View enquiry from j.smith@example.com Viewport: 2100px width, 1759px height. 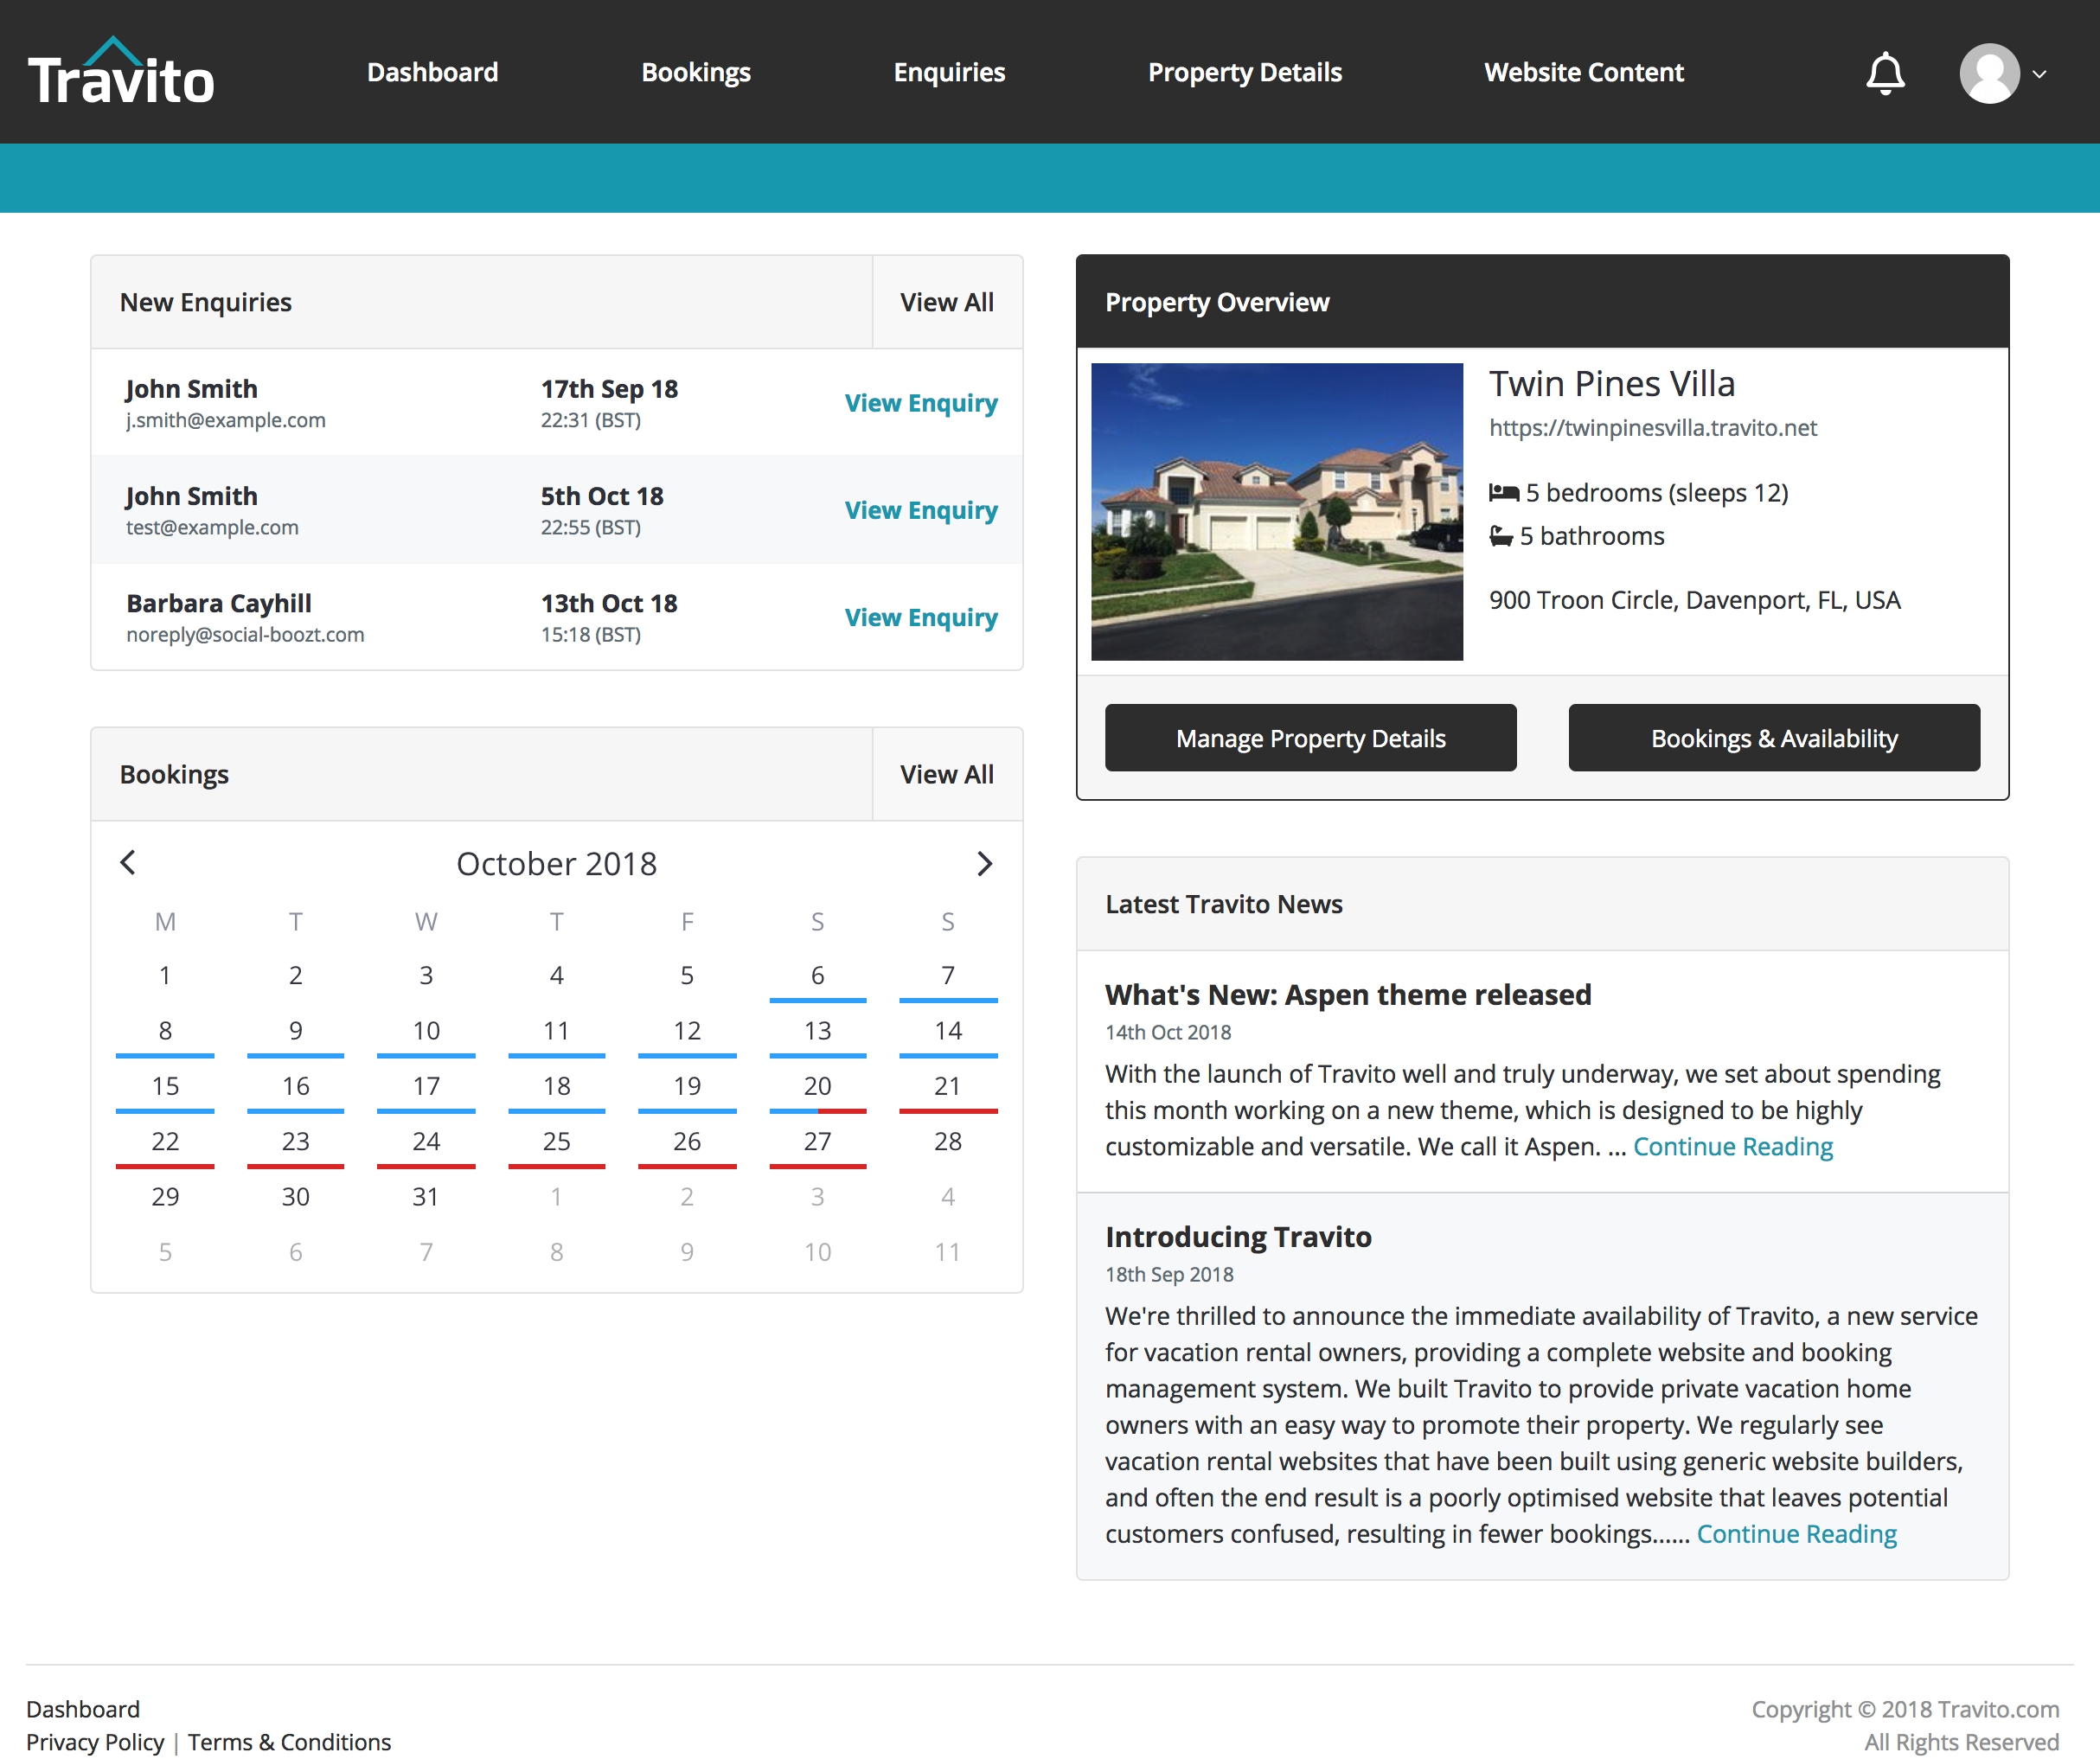[x=921, y=403]
